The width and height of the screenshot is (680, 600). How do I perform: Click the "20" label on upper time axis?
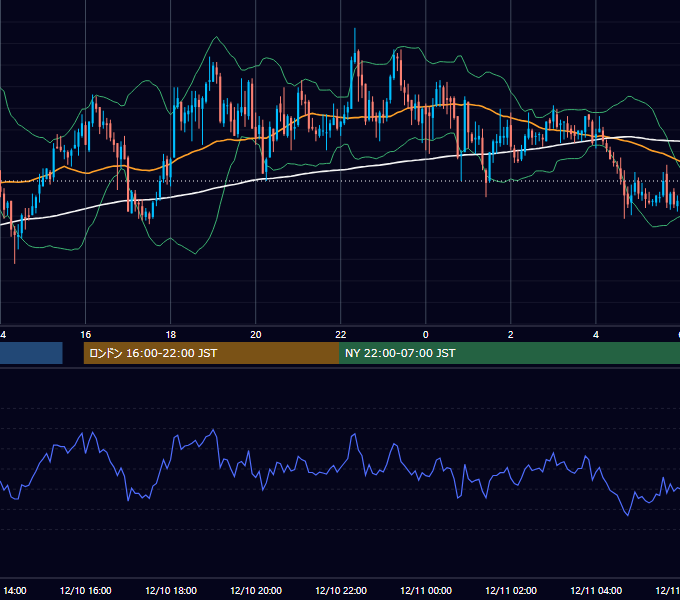coord(256,334)
